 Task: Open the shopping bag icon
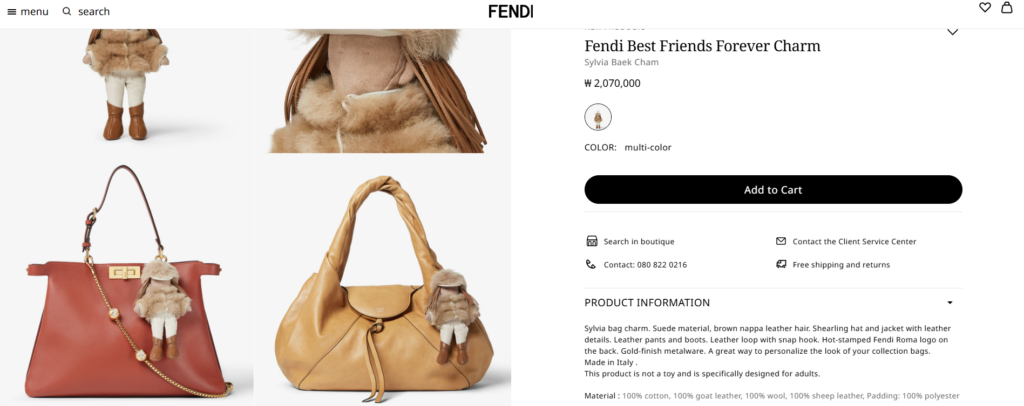1006,8
